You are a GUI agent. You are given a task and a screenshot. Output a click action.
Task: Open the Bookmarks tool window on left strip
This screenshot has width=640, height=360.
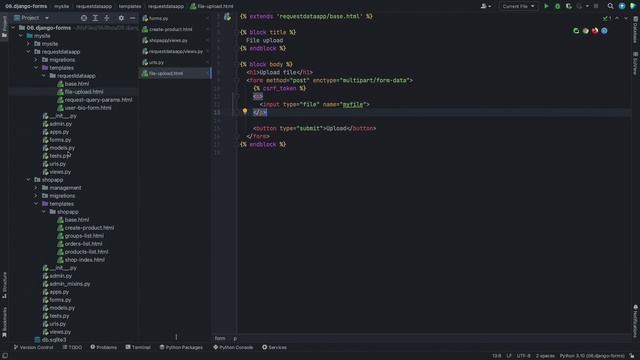4,322
